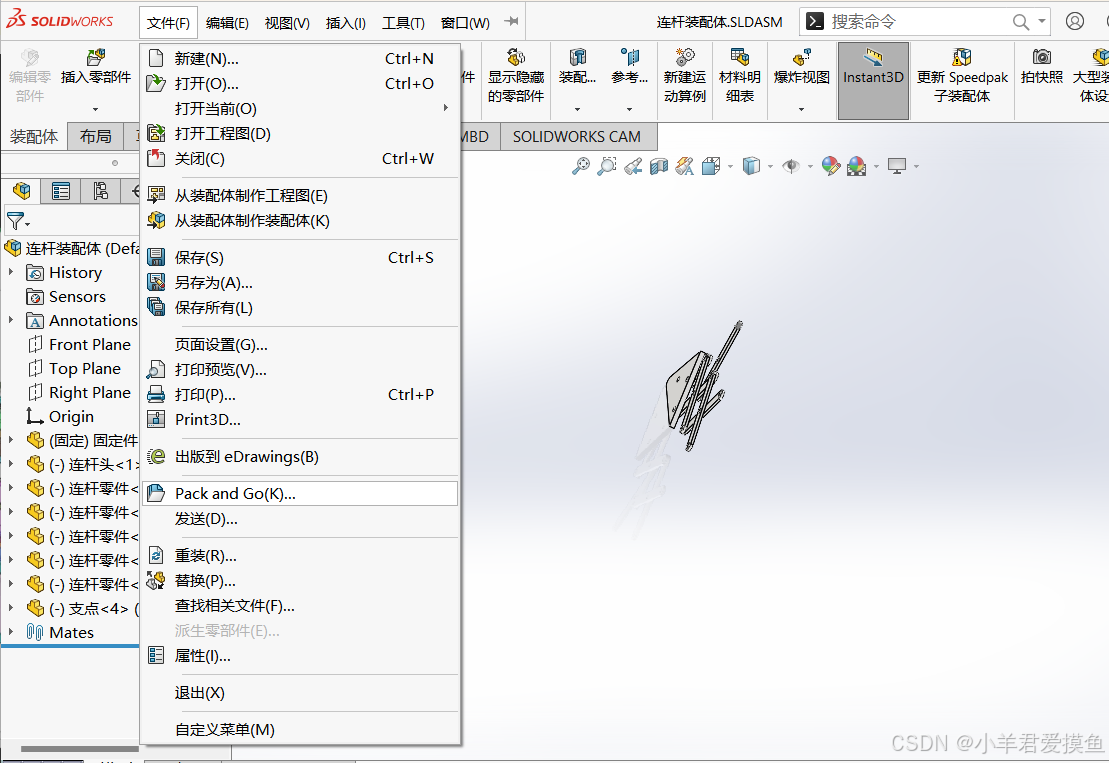Click Reference Geometry (参考...) toolbar icon

tap(629, 57)
